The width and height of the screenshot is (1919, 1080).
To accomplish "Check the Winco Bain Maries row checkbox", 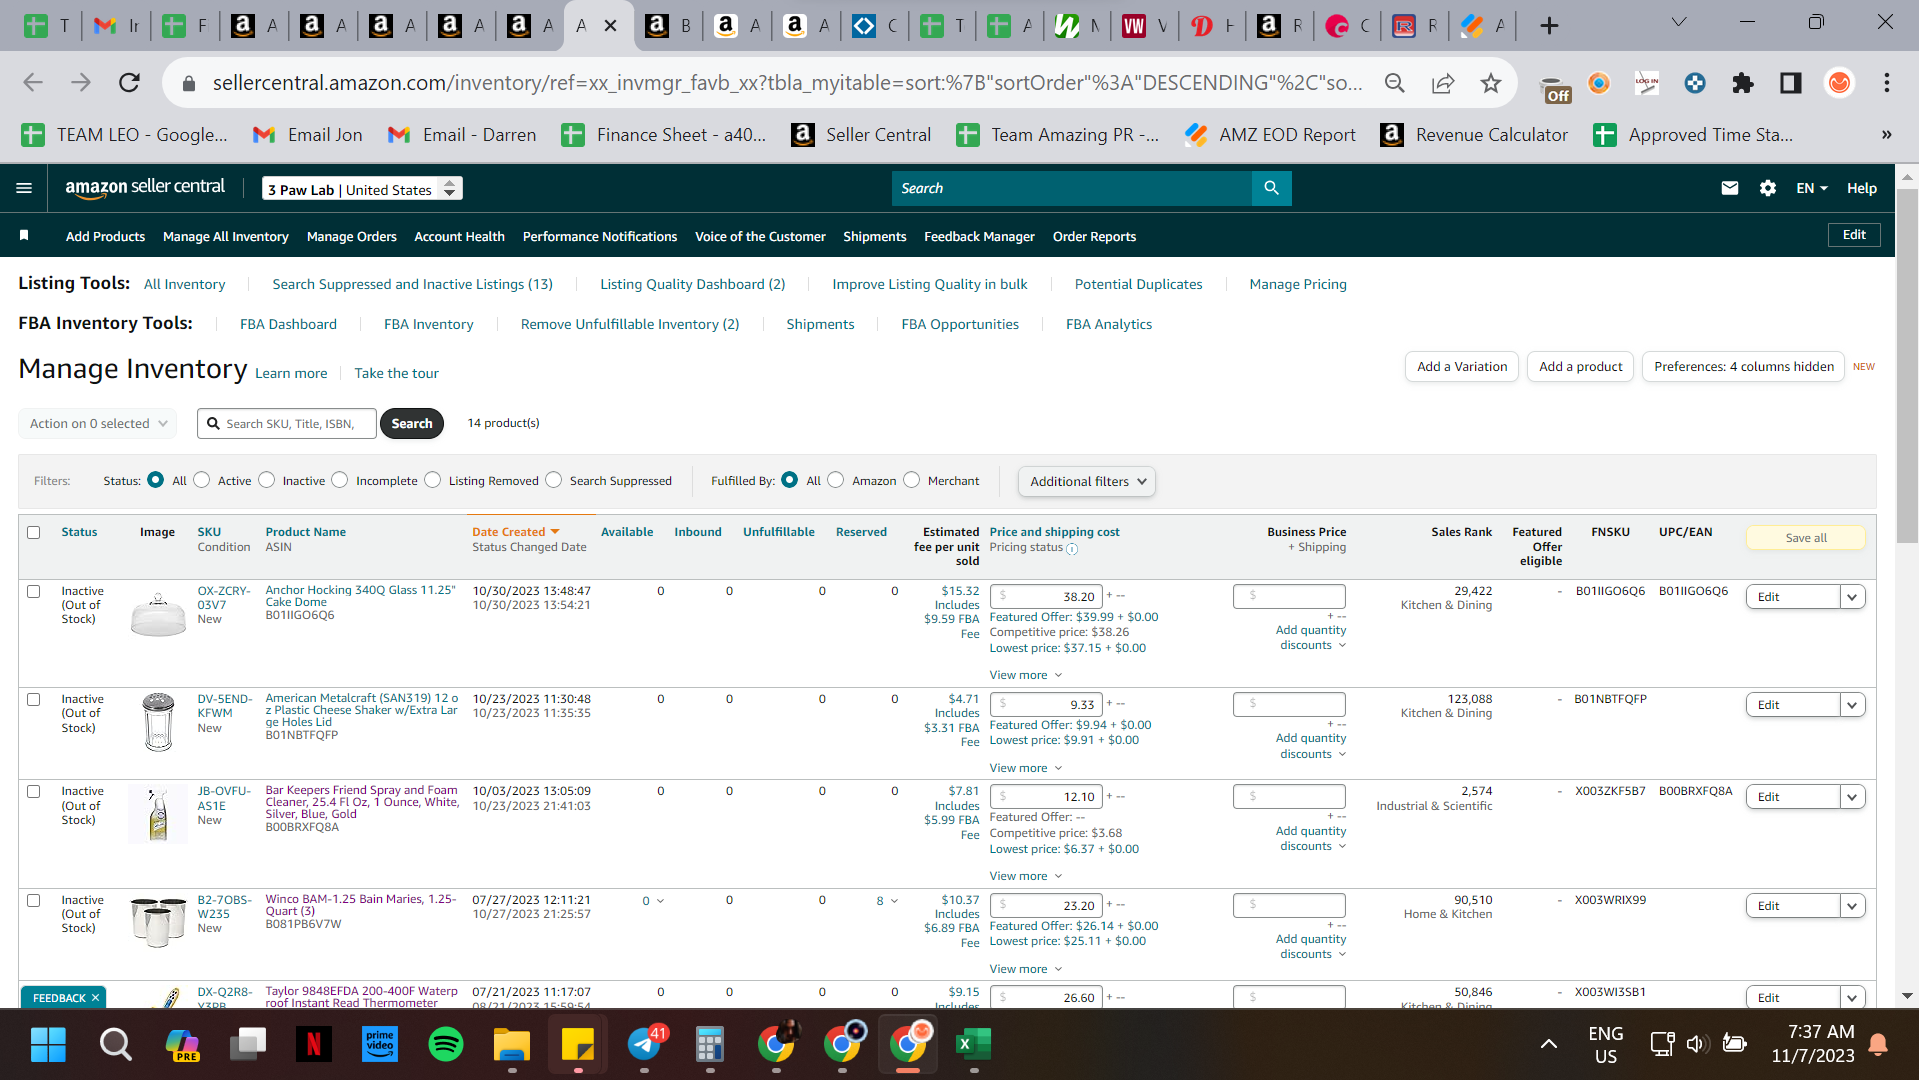I will coord(34,900).
